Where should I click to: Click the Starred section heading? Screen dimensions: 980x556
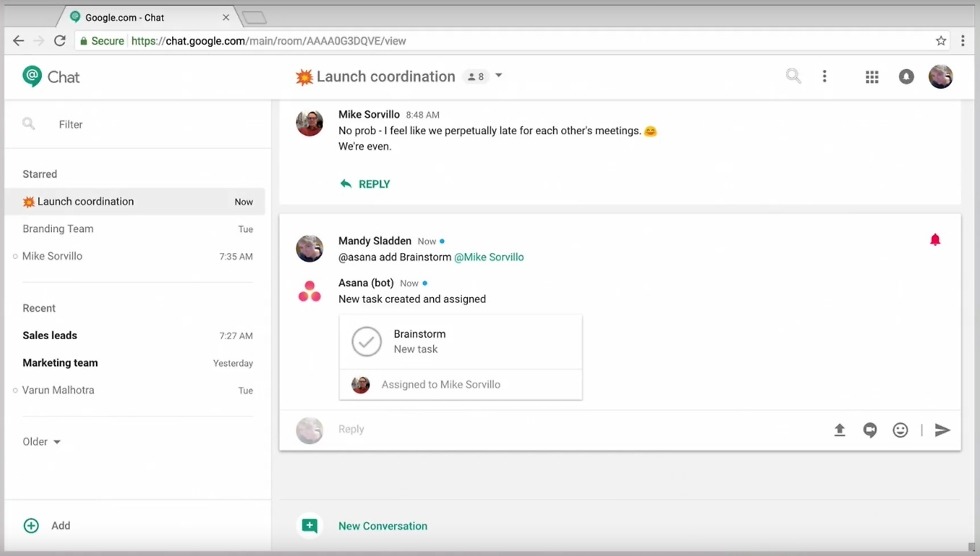39,174
